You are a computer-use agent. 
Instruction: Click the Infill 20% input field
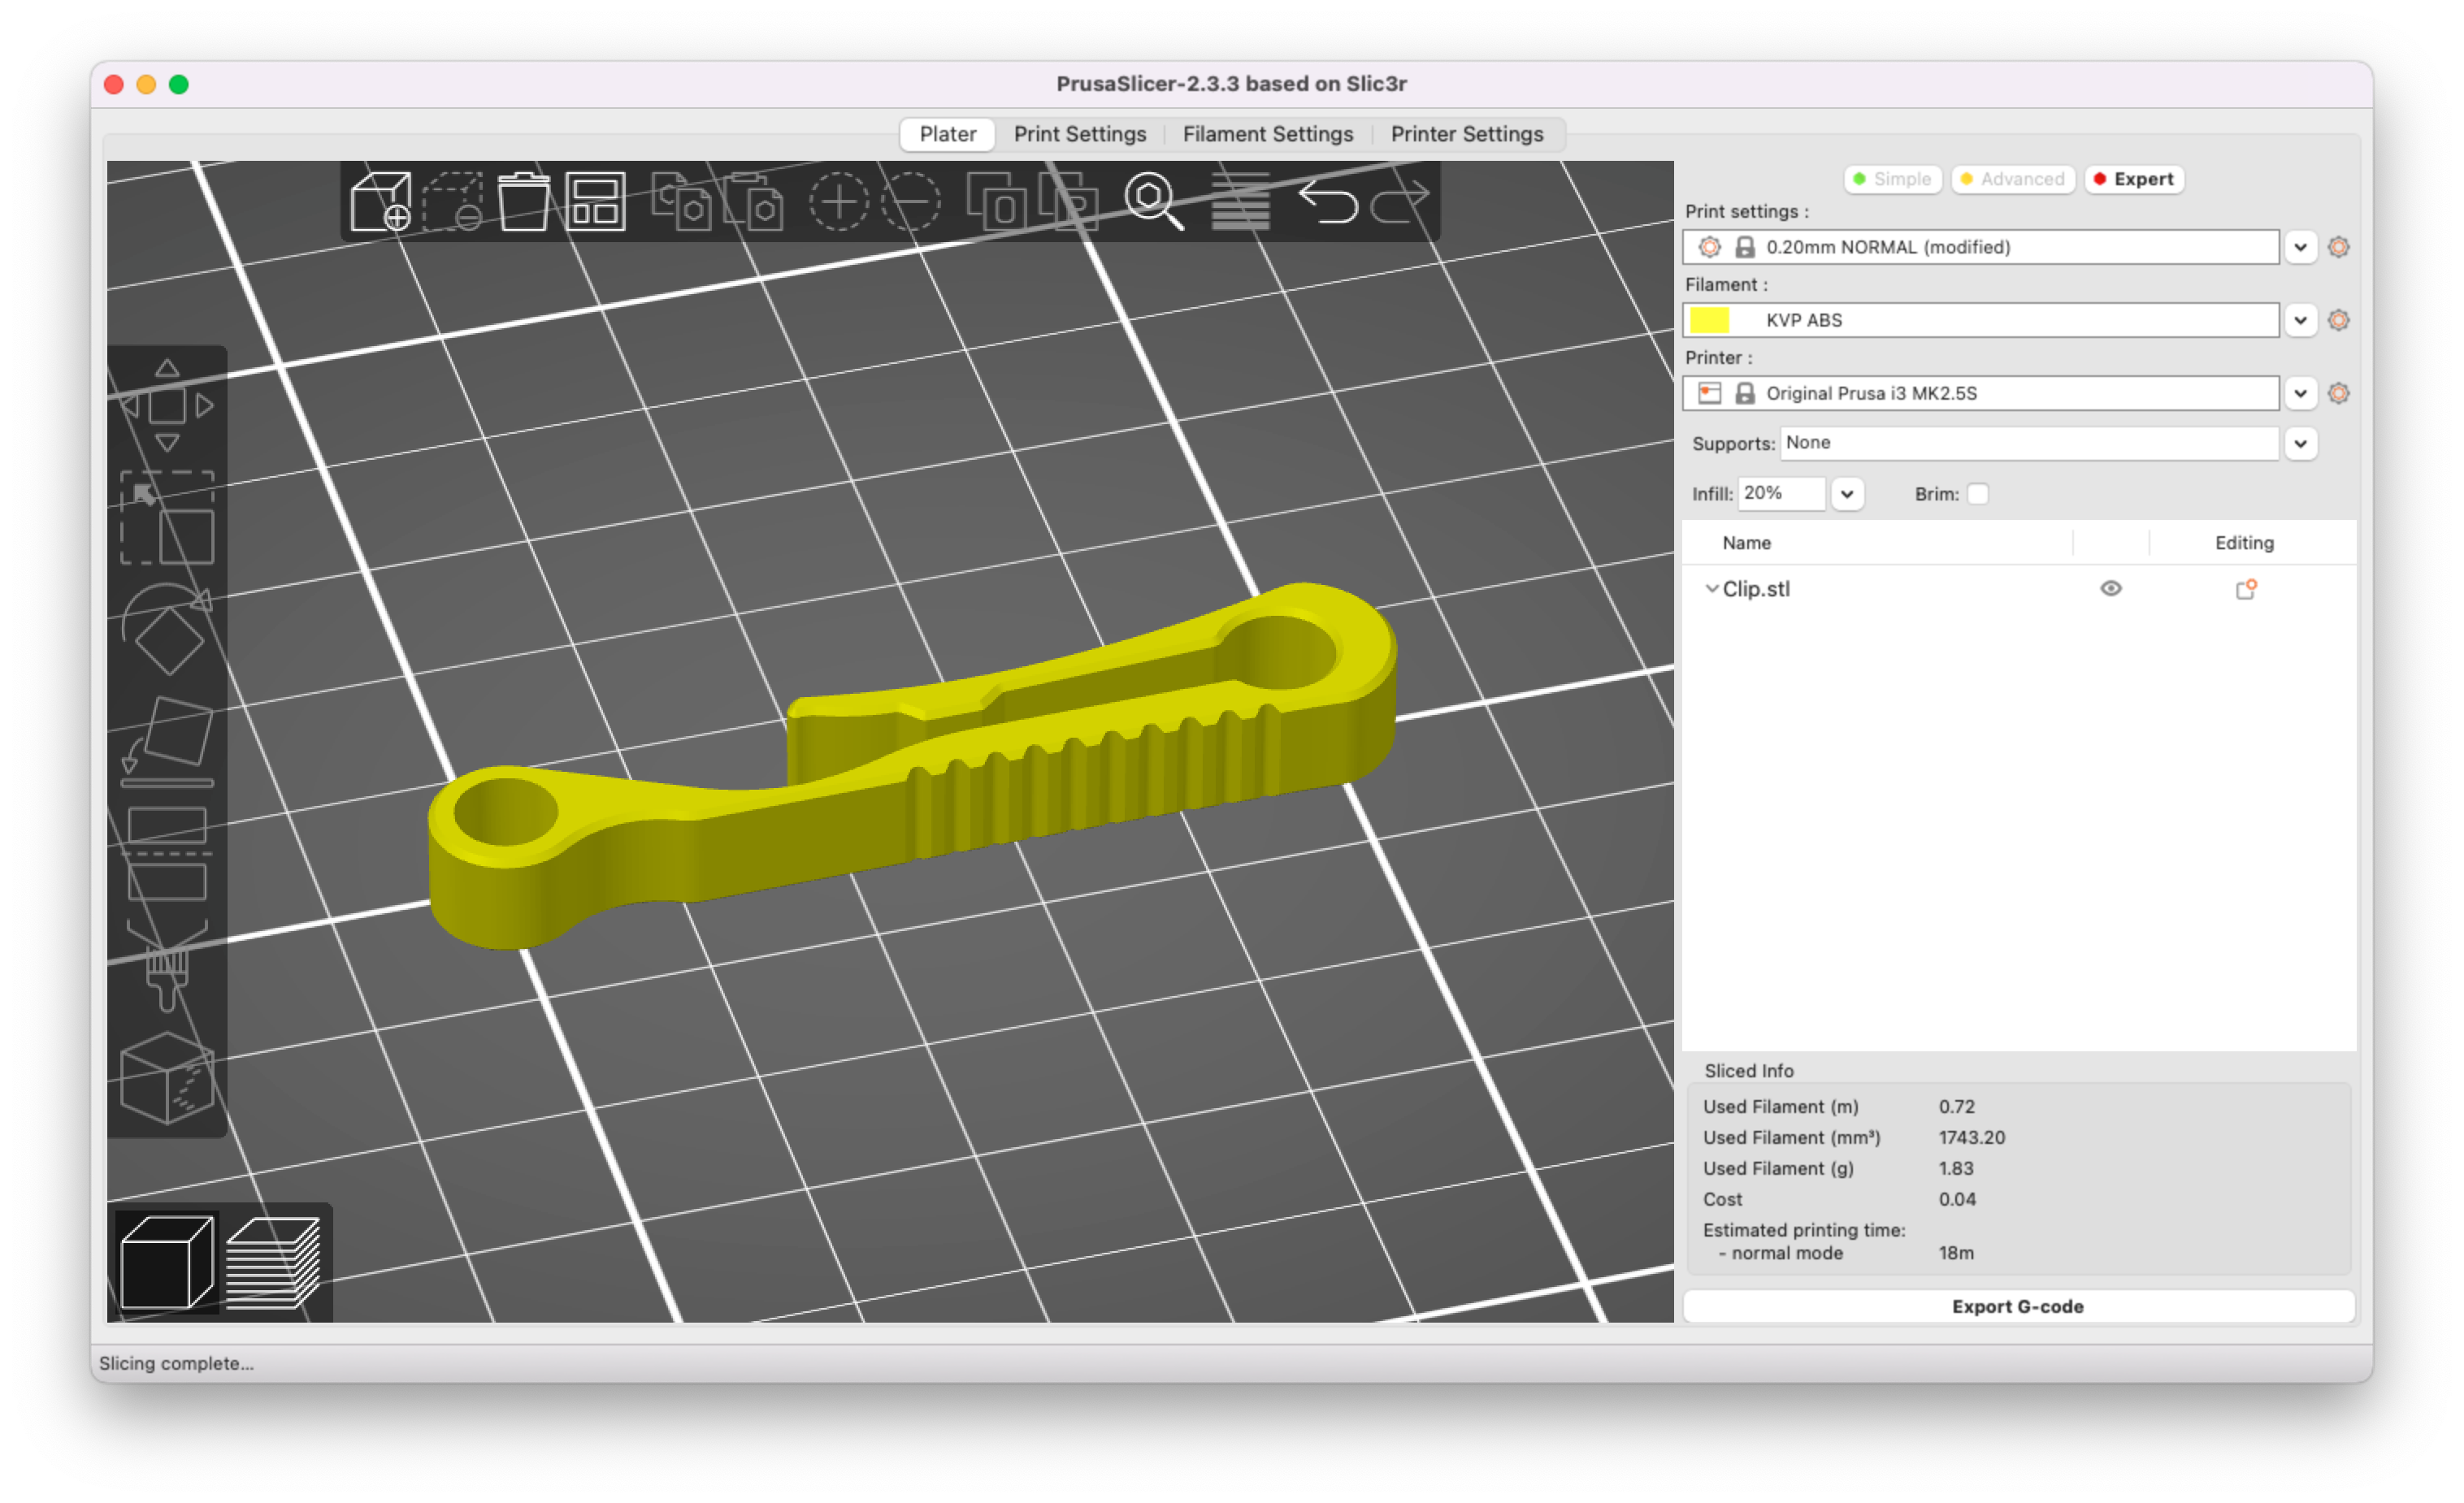(1781, 494)
